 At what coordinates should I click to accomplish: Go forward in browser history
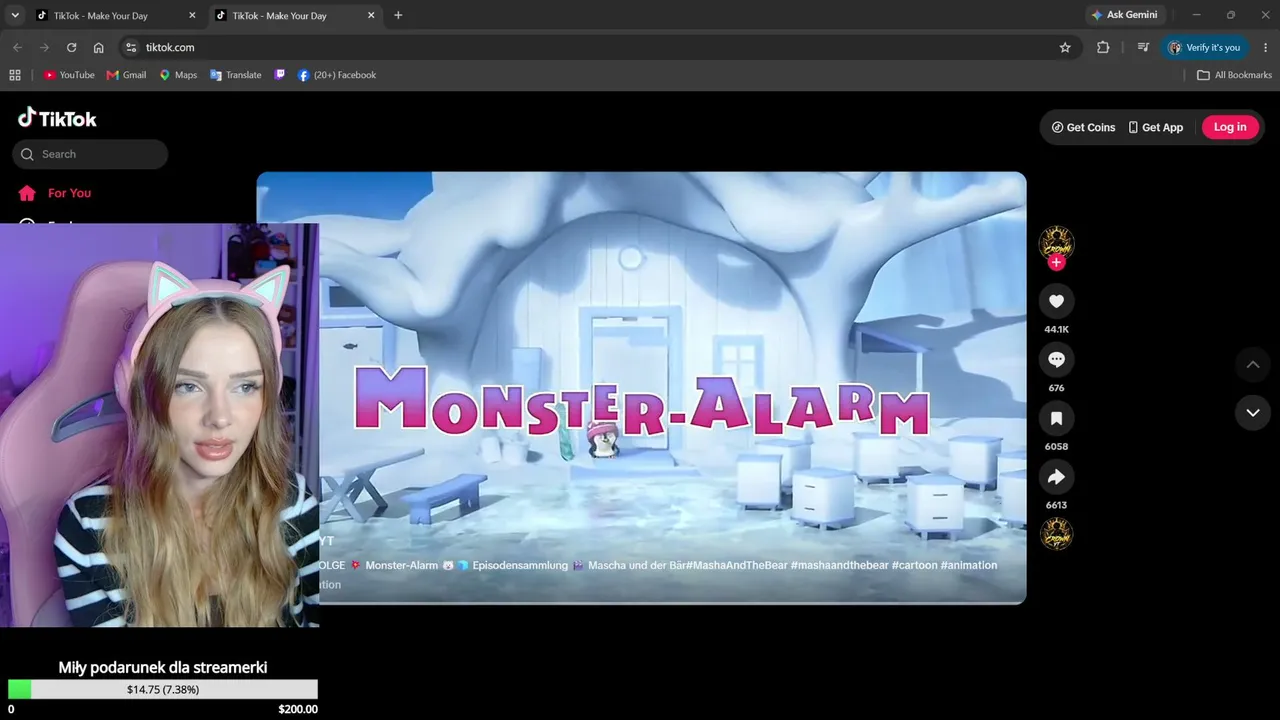pyautogui.click(x=44, y=47)
